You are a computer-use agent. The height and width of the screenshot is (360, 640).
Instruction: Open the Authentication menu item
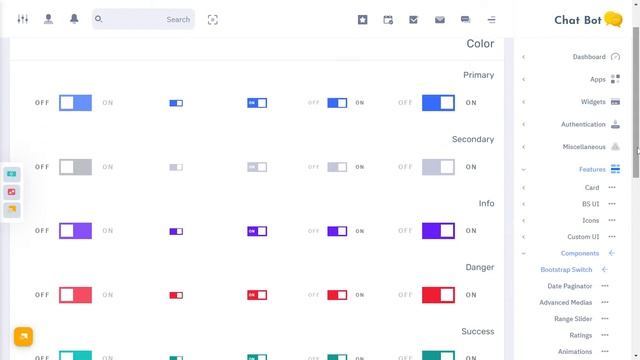pyautogui.click(x=583, y=124)
